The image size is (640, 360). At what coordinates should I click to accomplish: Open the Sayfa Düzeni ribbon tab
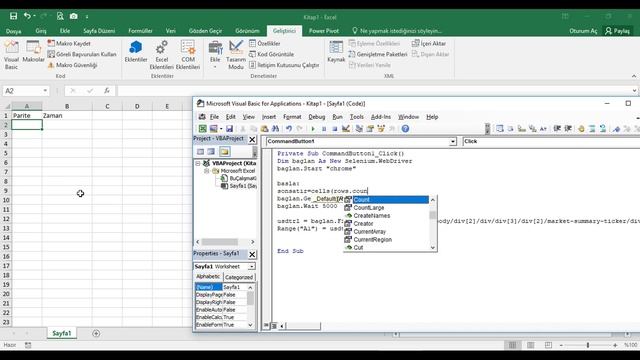point(99,31)
